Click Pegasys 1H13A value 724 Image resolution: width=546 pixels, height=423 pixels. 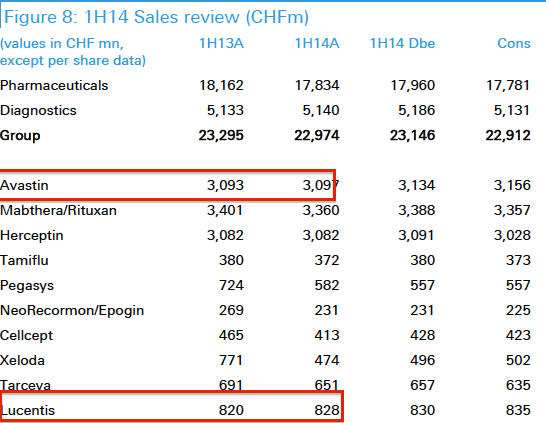tap(231, 285)
